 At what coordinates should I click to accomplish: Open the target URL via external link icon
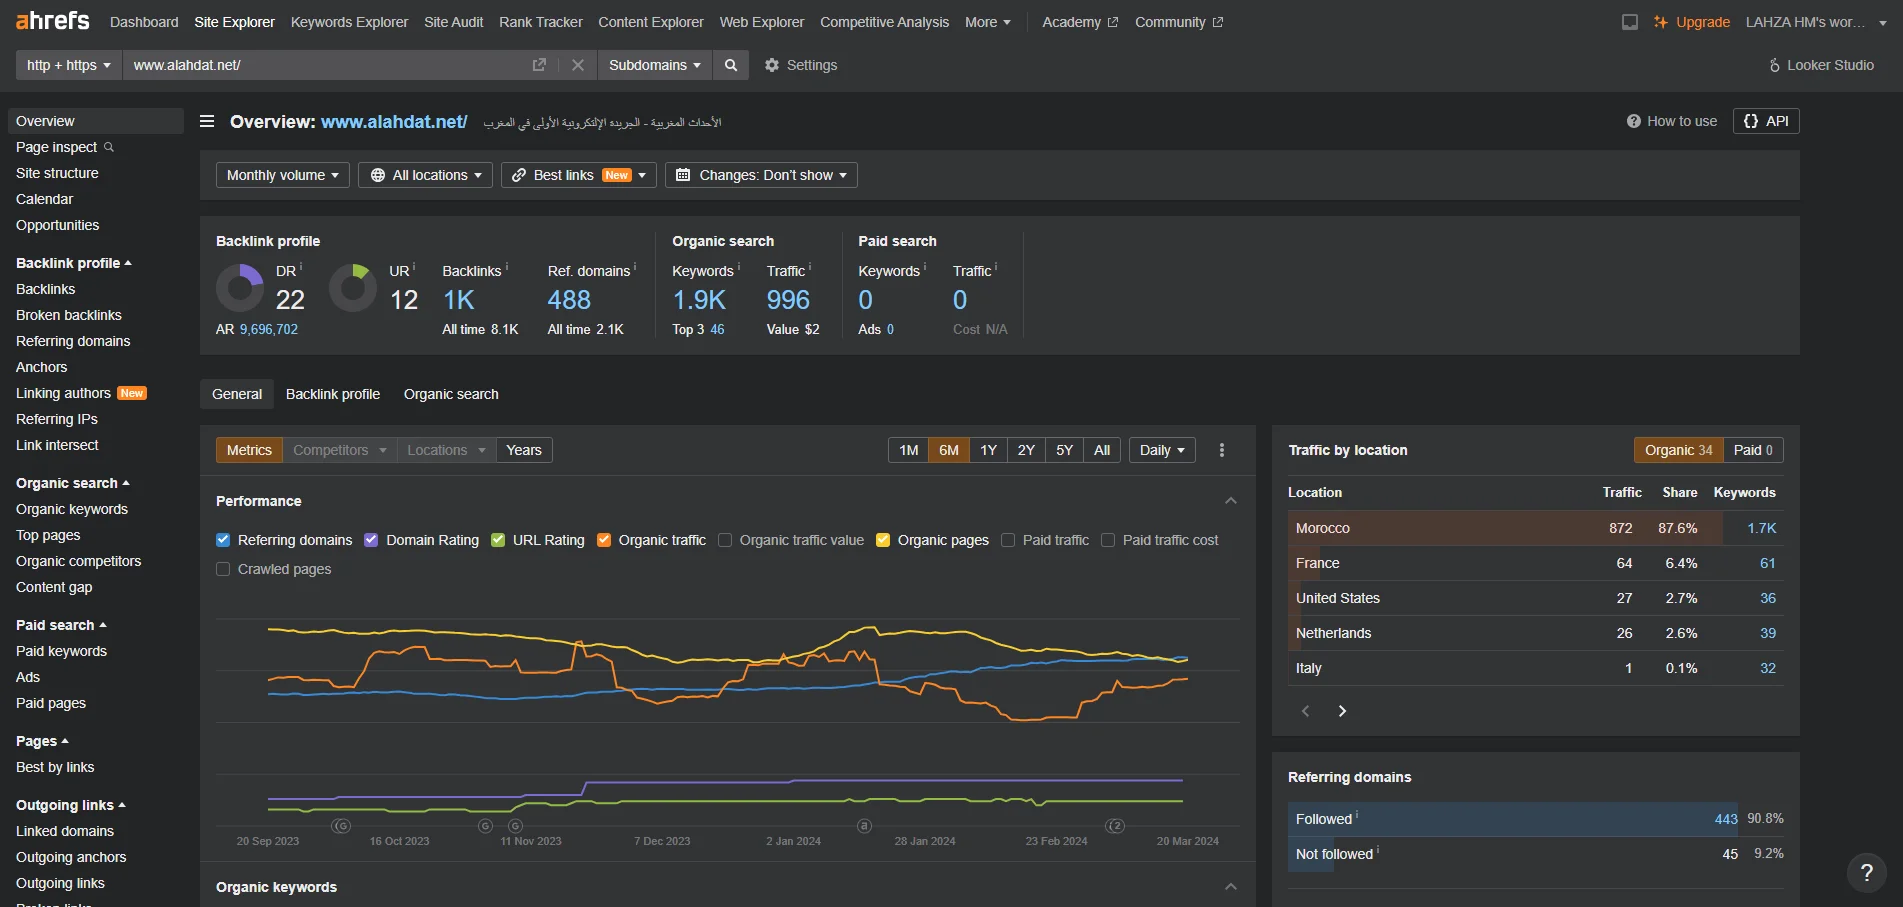(539, 65)
